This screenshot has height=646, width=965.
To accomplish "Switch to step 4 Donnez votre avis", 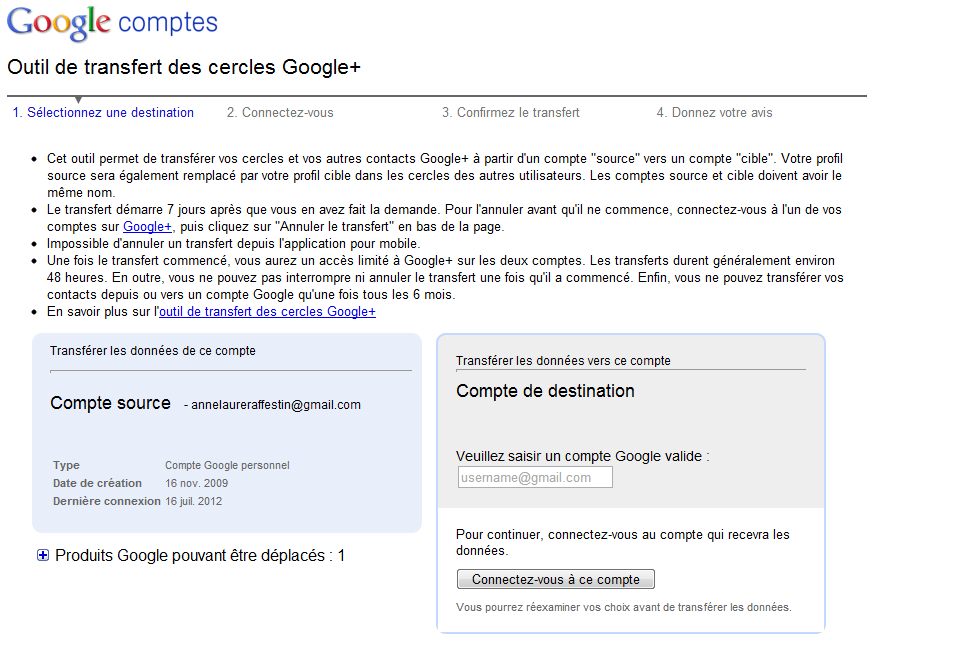I will click(x=714, y=113).
